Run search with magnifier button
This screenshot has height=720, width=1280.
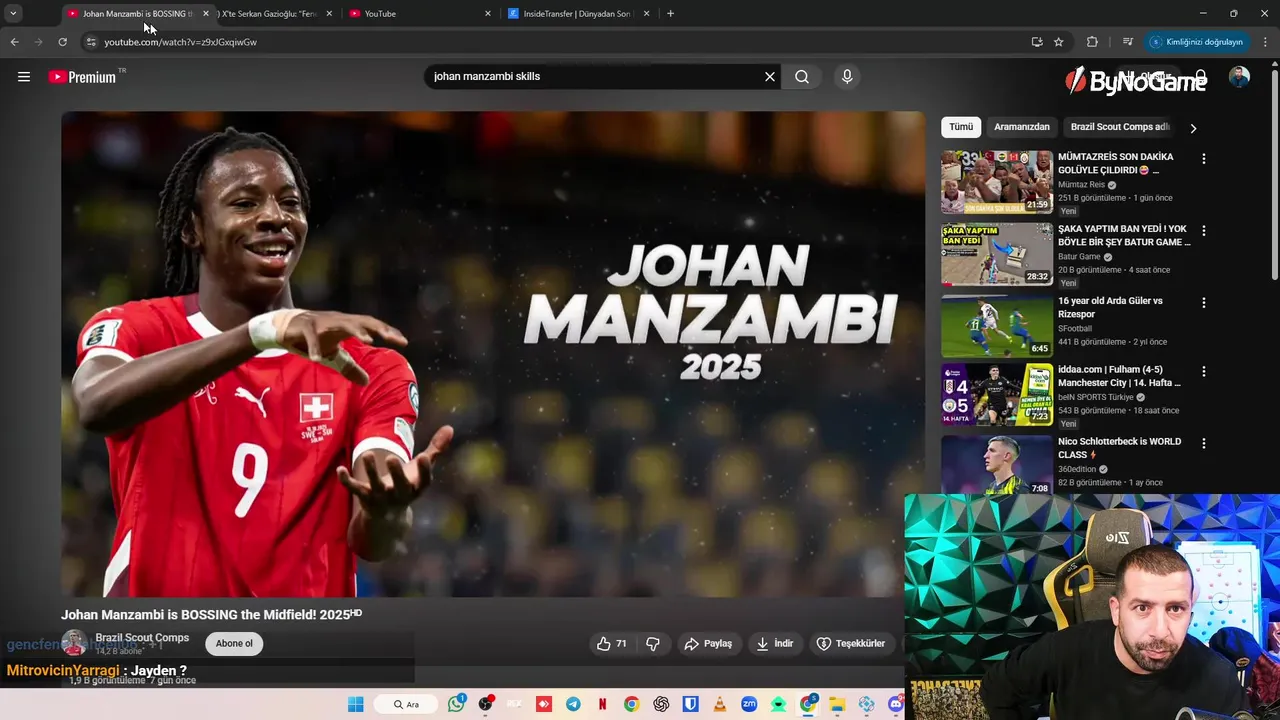point(802,77)
